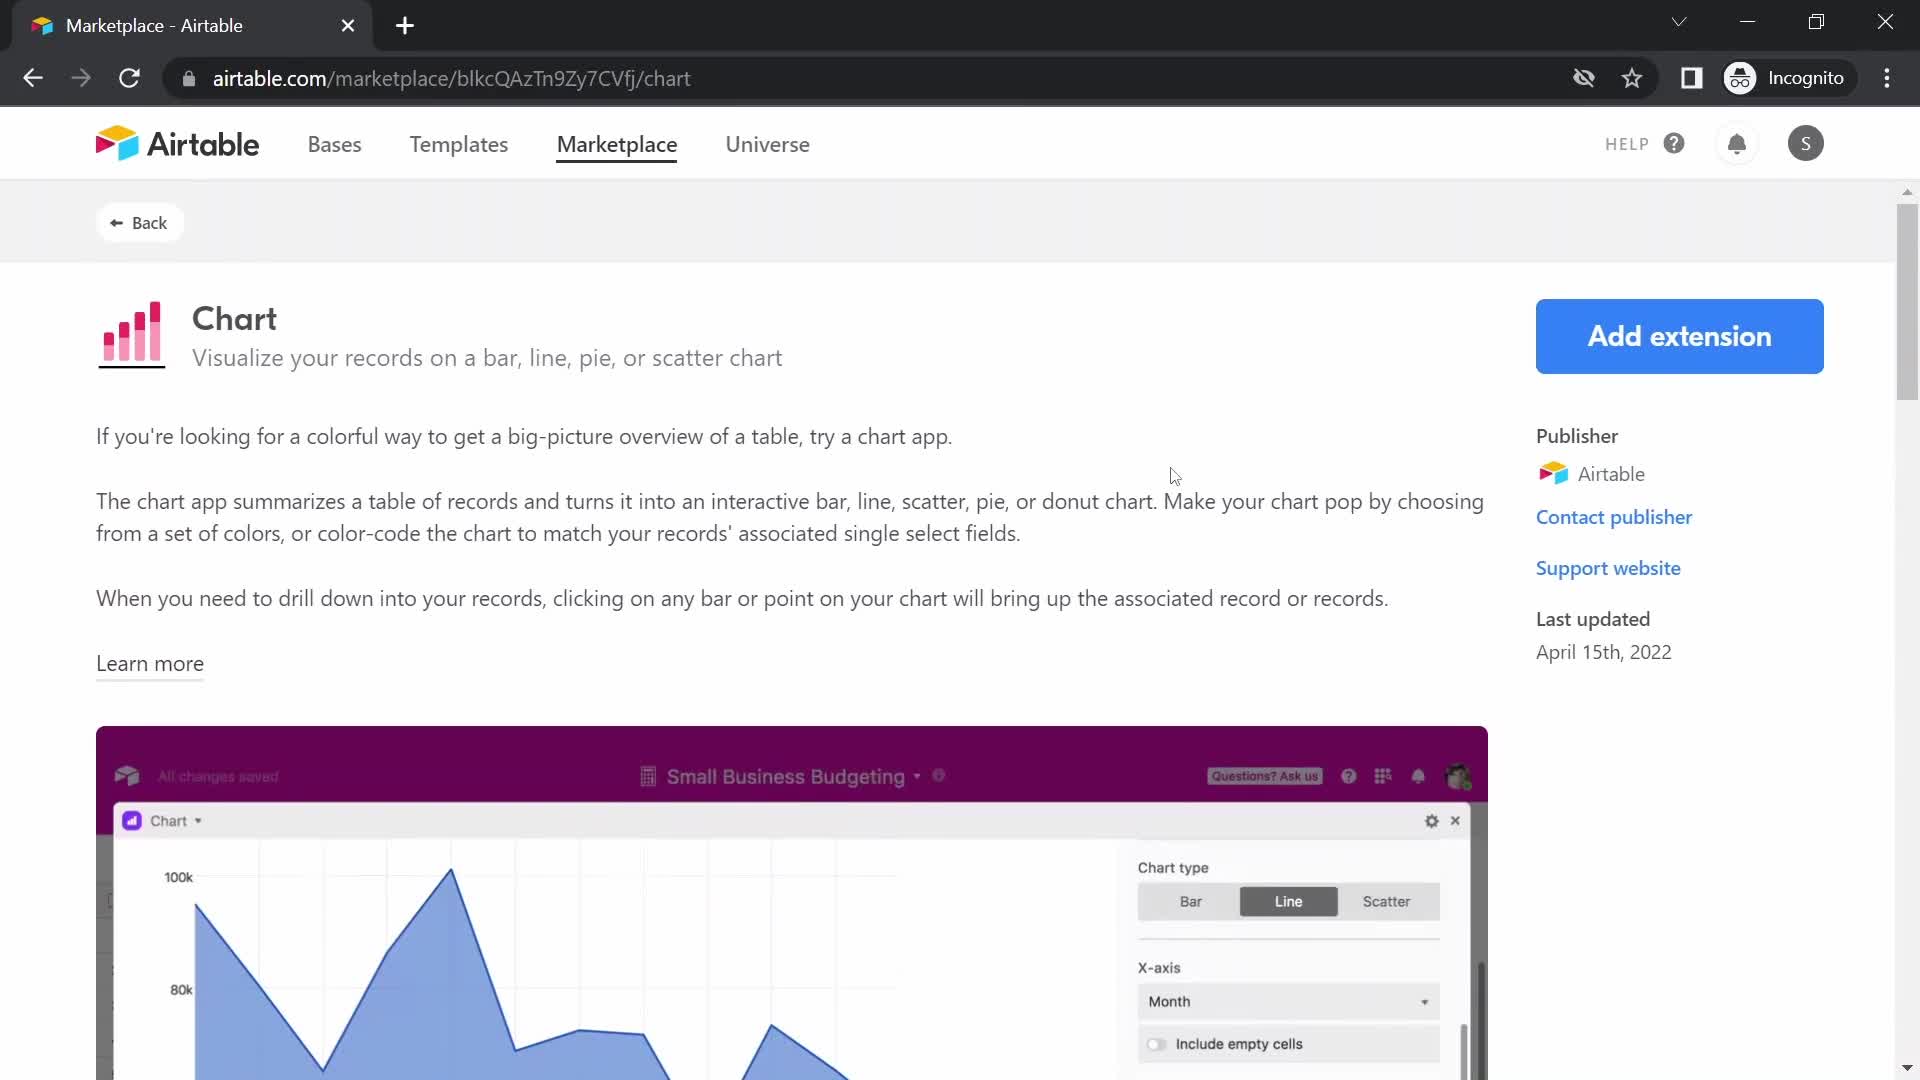Click the Chart extension icon
The width and height of the screenshot is (1920, 1080).
(x=131, y=334)
